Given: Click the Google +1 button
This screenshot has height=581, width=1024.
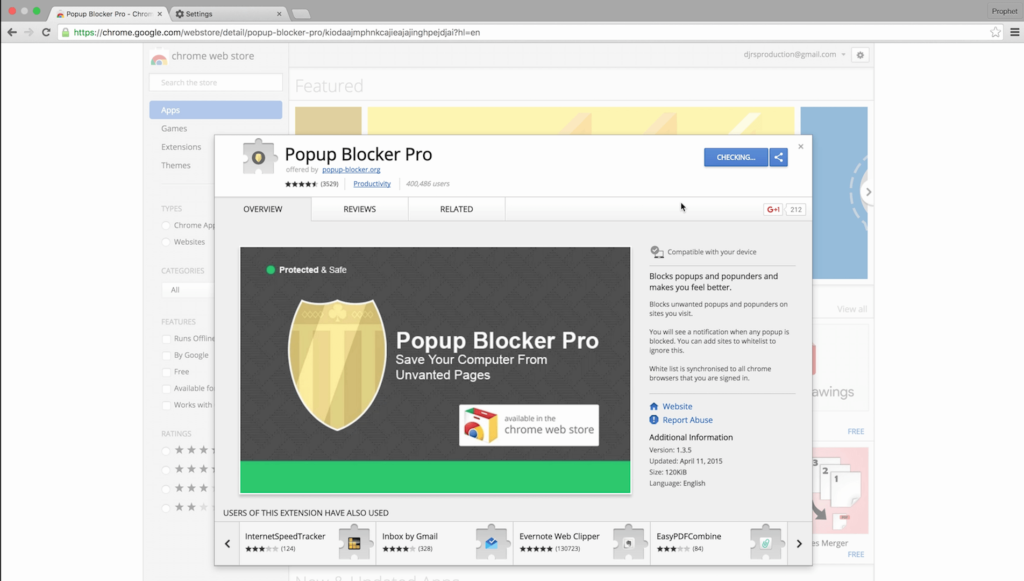Looking at the screenshot, I should coord(773,209).
